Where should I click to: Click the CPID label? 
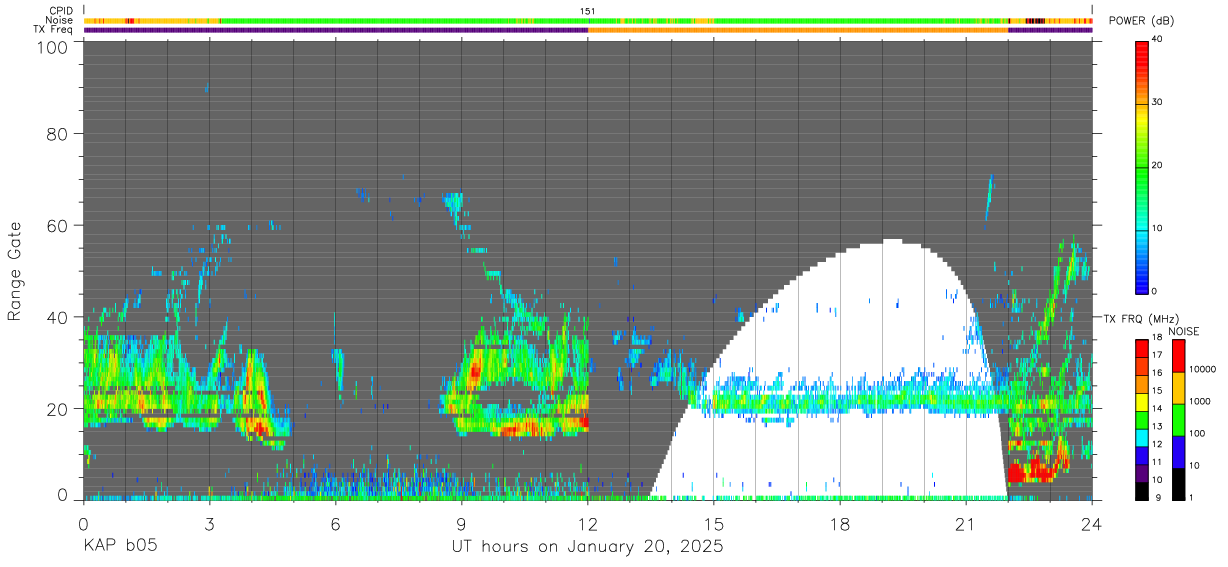point(59,11)
